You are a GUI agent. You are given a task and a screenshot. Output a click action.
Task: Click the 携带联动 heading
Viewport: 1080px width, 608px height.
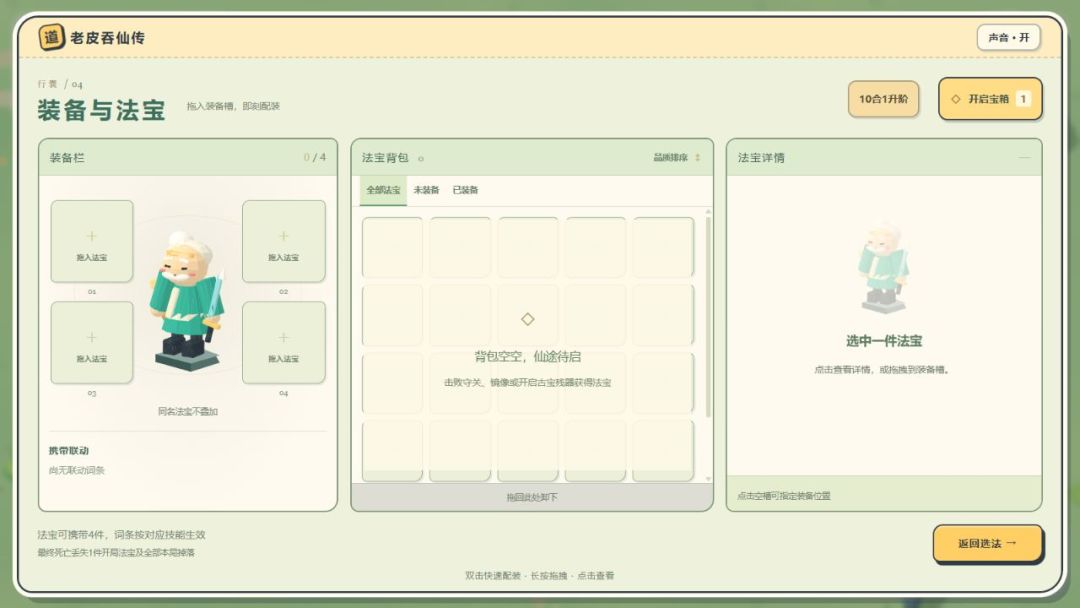point(69,451)
